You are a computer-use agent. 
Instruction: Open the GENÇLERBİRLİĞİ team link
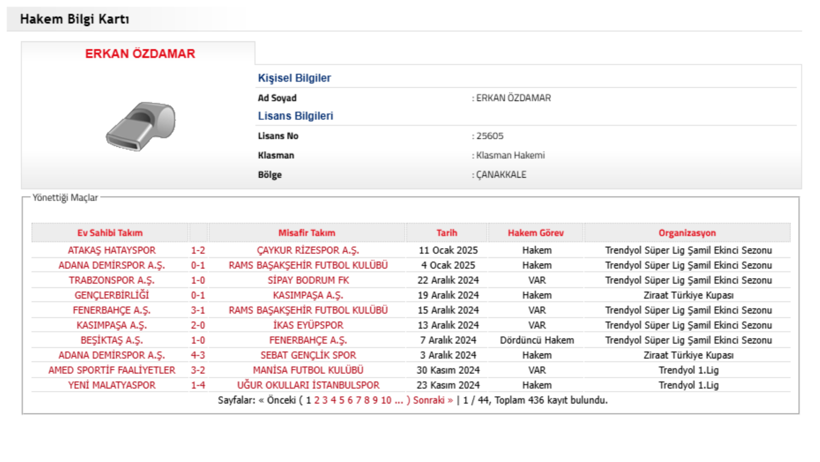[110, 295]
